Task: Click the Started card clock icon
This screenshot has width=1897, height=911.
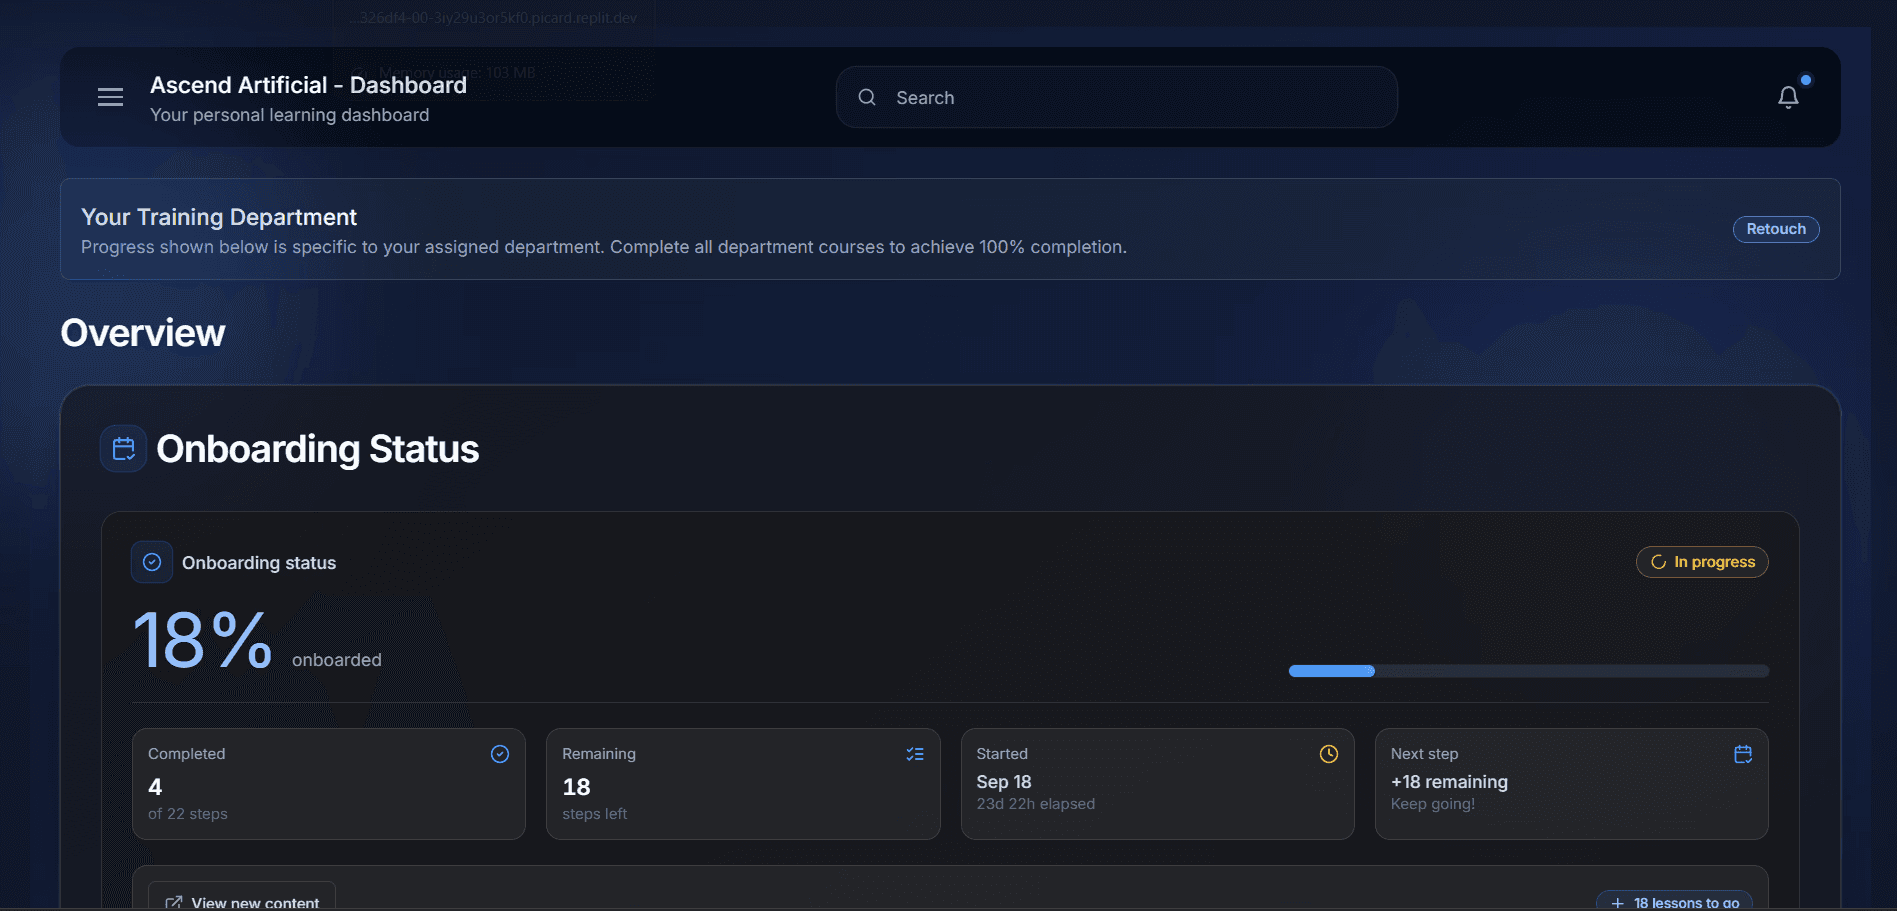Action: tap(1329, 754)
